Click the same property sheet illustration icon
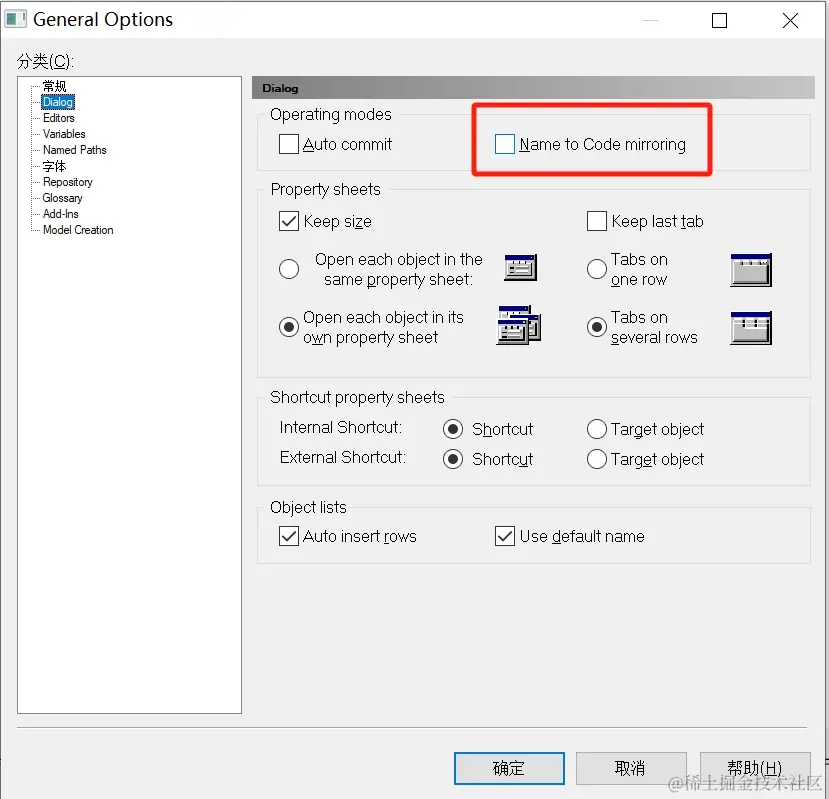The height and width of the screenshot is (799, 829). (x=520, y=267)
